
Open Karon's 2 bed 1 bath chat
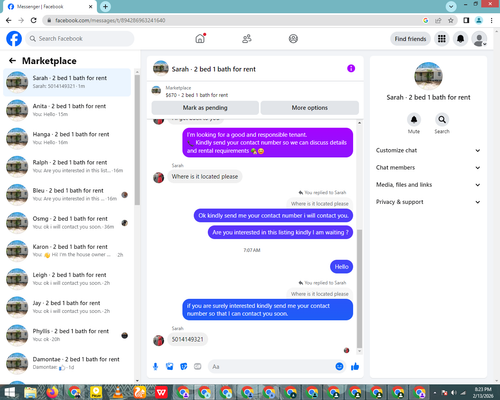tap(67, 251)
